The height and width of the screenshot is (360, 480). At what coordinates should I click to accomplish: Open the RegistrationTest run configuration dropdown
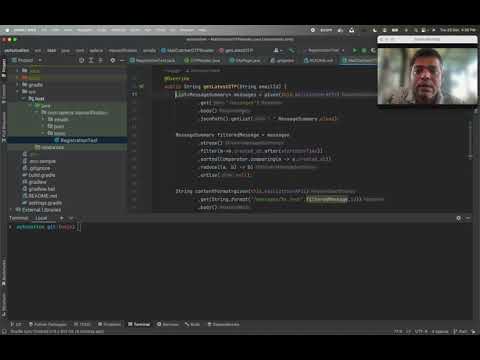325,50
